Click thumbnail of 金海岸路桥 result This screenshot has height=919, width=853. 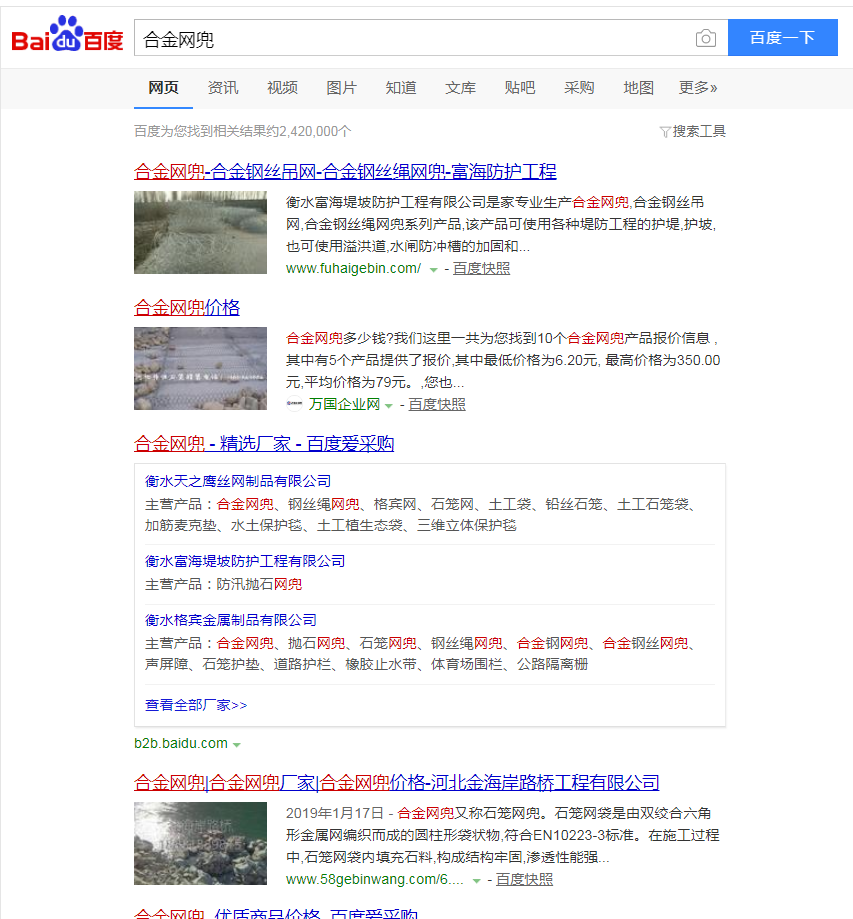pyautogui.click(x=200, y=843)
